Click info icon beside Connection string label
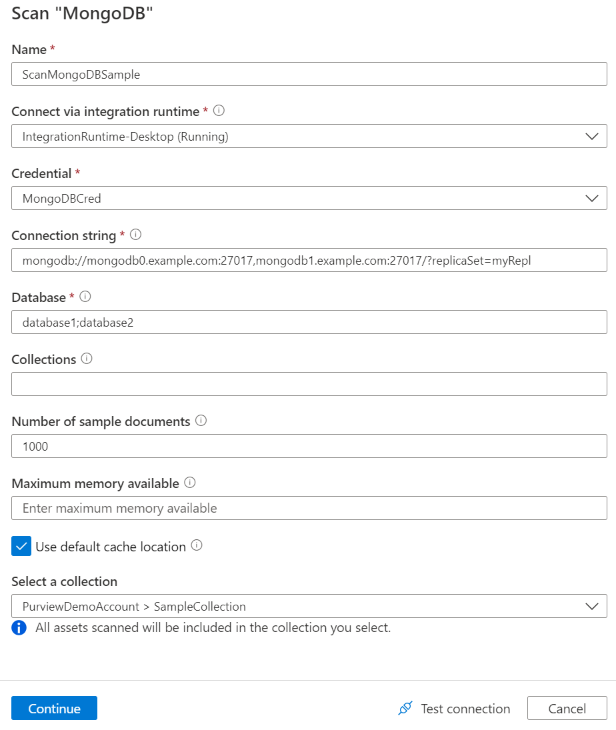The image size is (616, 730). tap(136, 235)
